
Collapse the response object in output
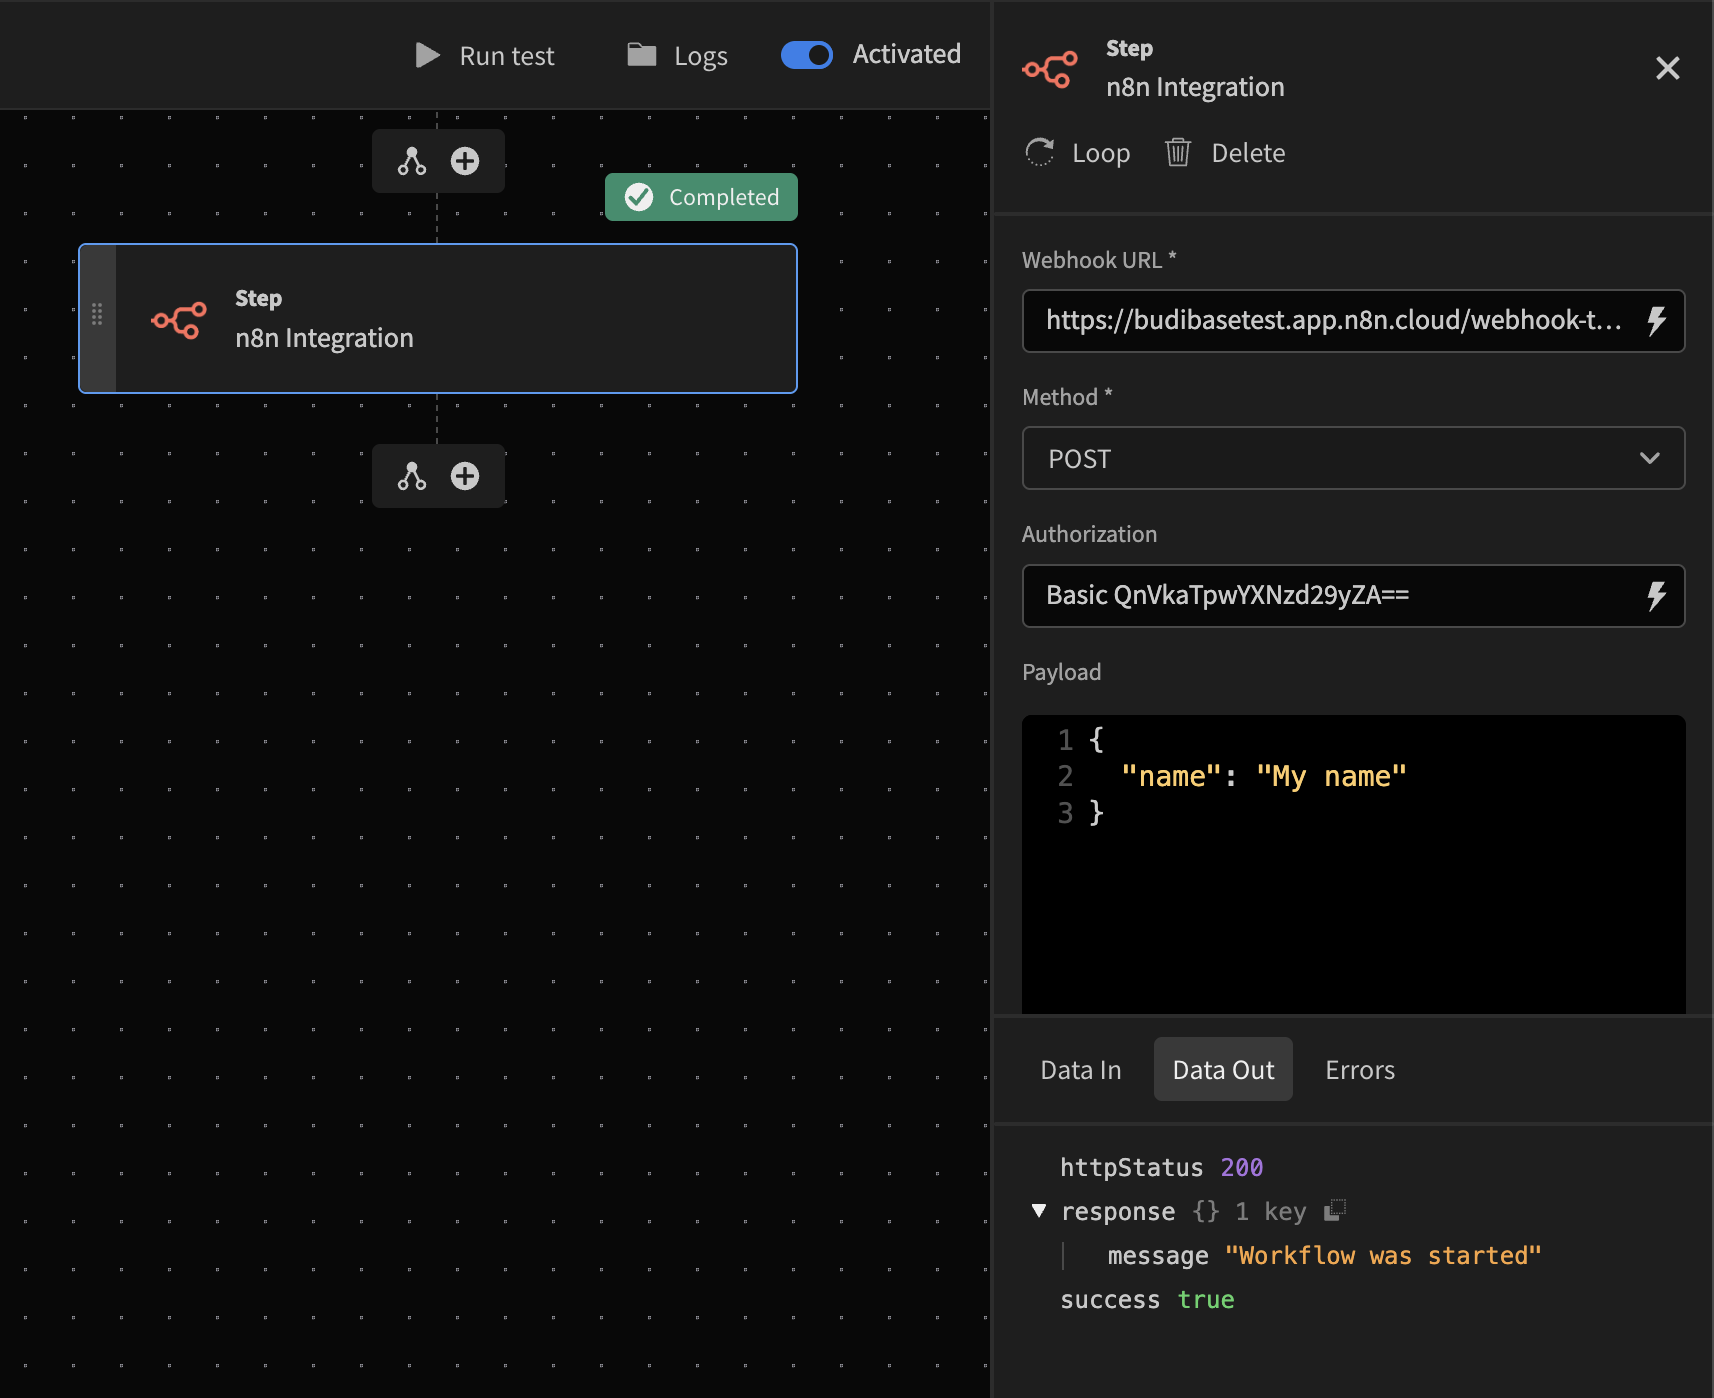pyautogui.click(x=1039, y=1211)
